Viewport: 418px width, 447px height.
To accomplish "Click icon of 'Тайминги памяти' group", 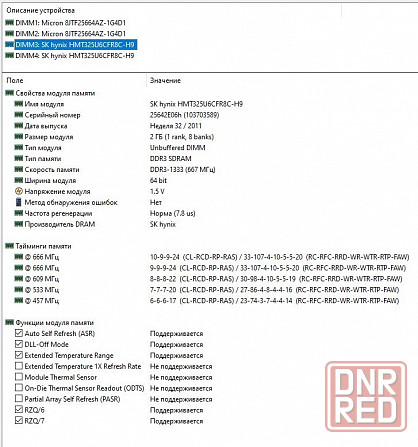I will [10, 246].
